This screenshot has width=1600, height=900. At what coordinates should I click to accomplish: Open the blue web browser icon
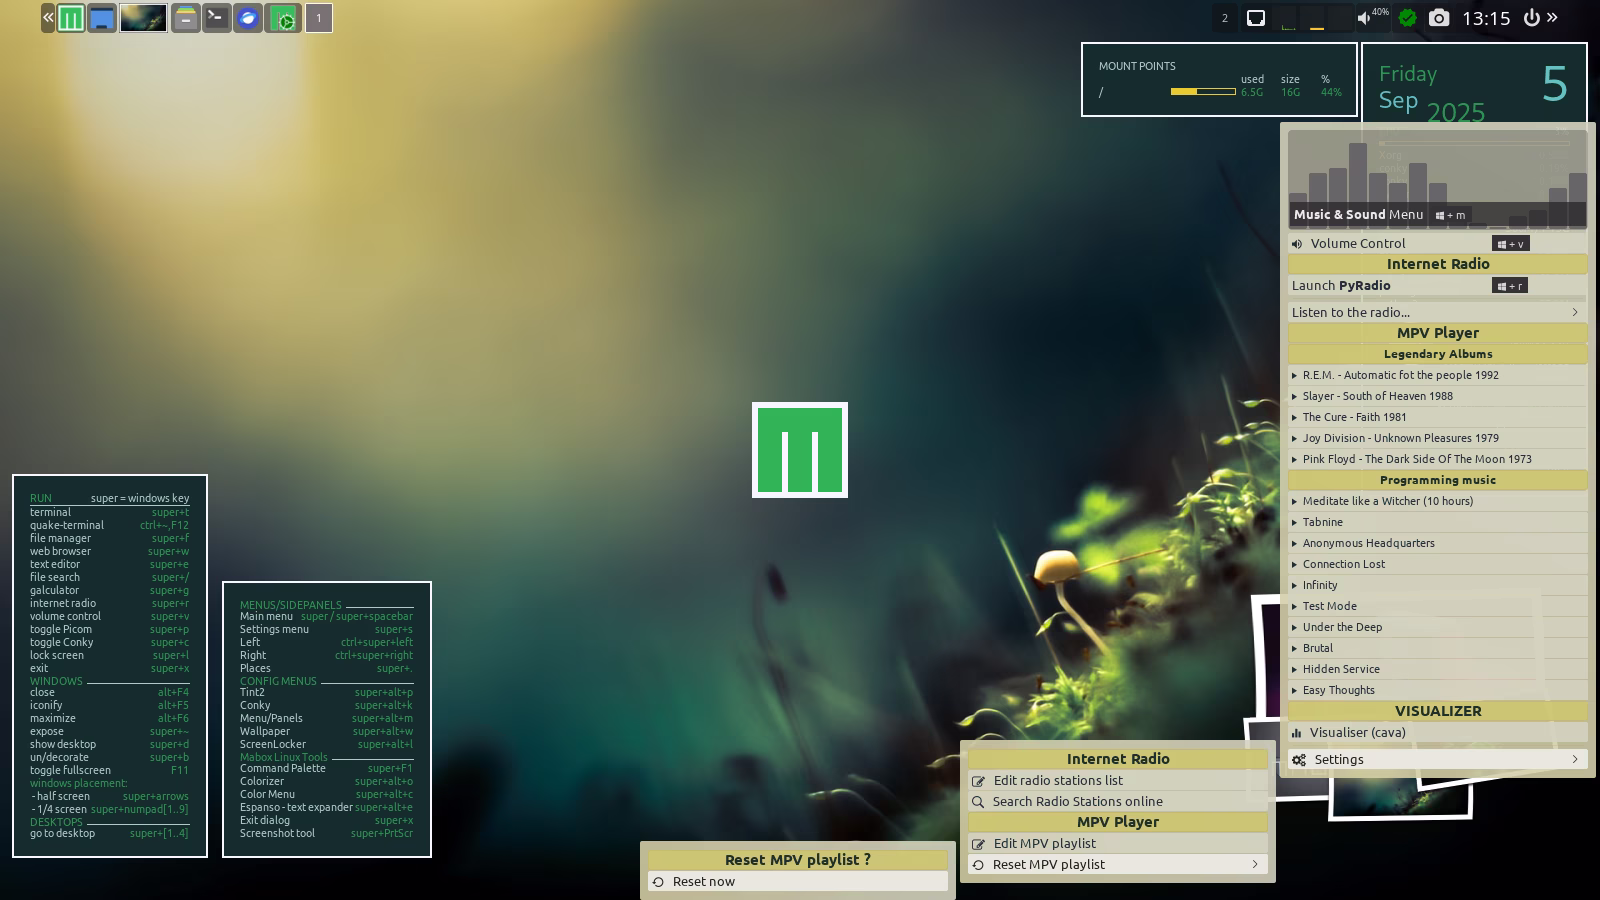pyautogui.click(x=248, y=18)
